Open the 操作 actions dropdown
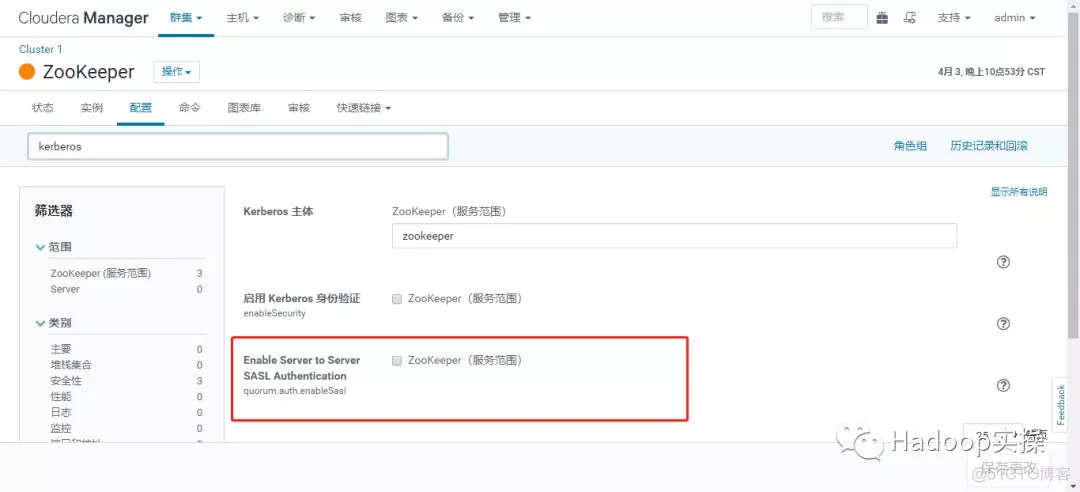 [x=176, y=72]
